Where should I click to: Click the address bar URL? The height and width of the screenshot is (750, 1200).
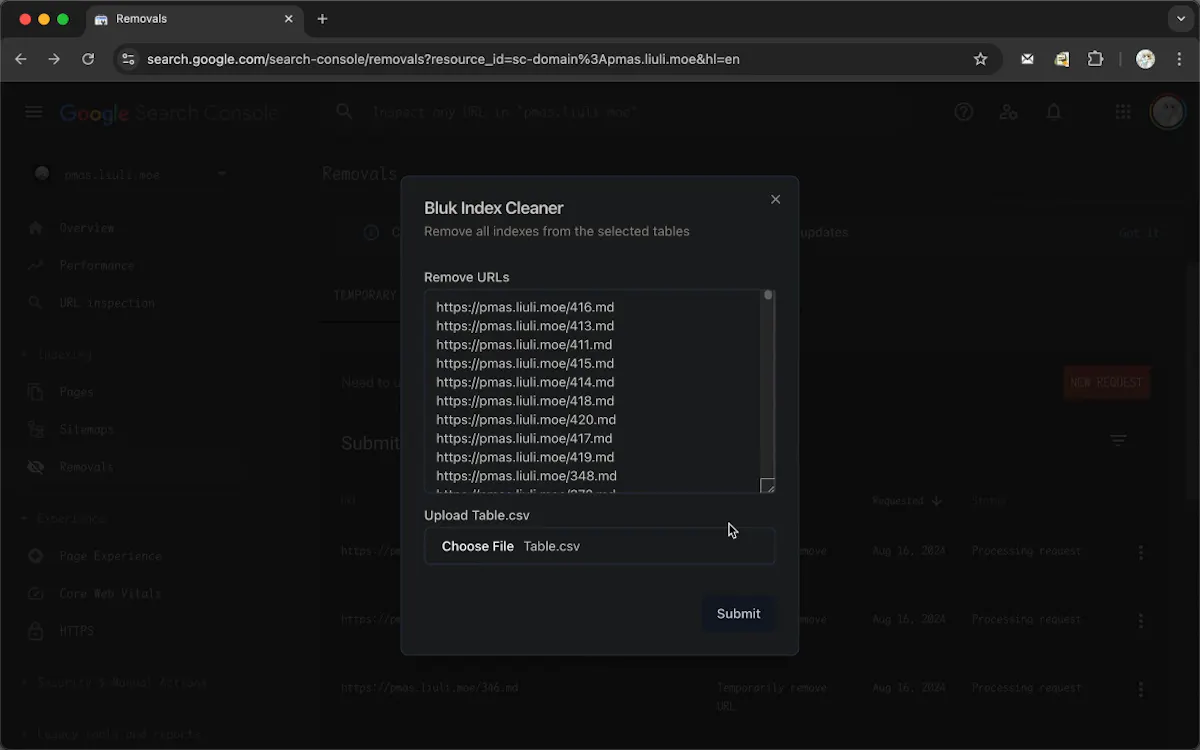[443, 59]
